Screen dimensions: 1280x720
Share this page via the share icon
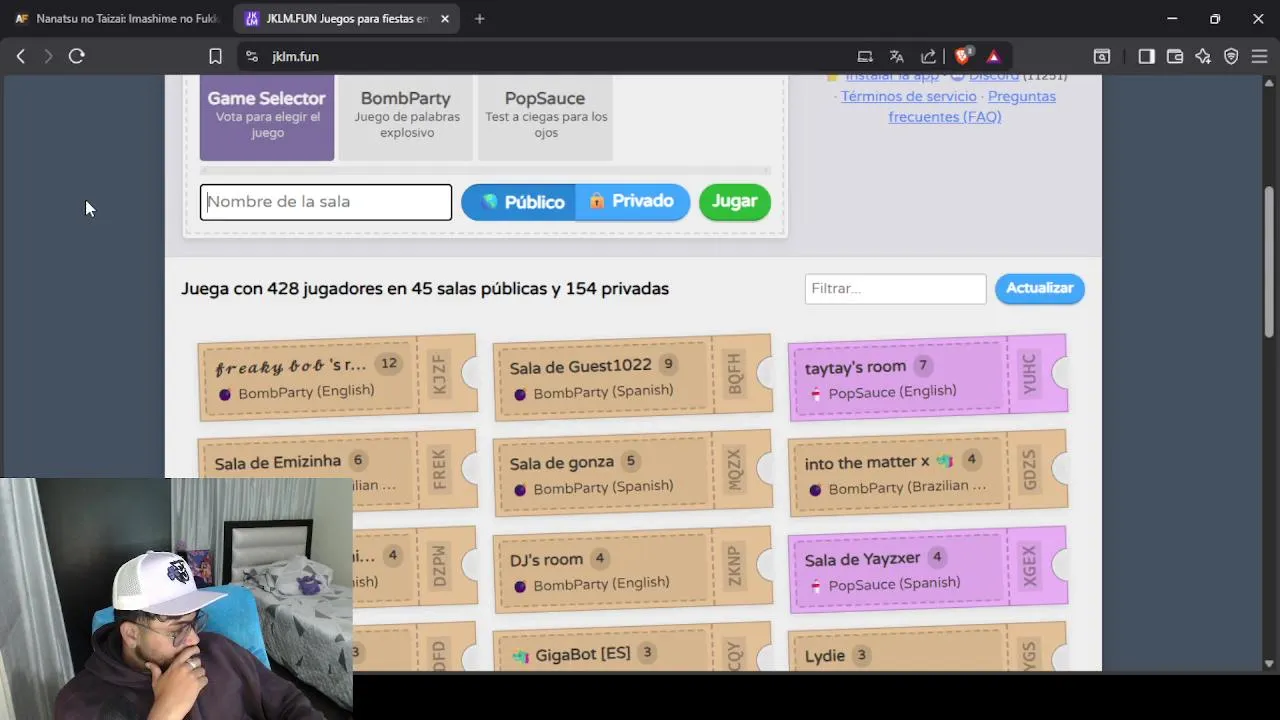tap(929, 57)
